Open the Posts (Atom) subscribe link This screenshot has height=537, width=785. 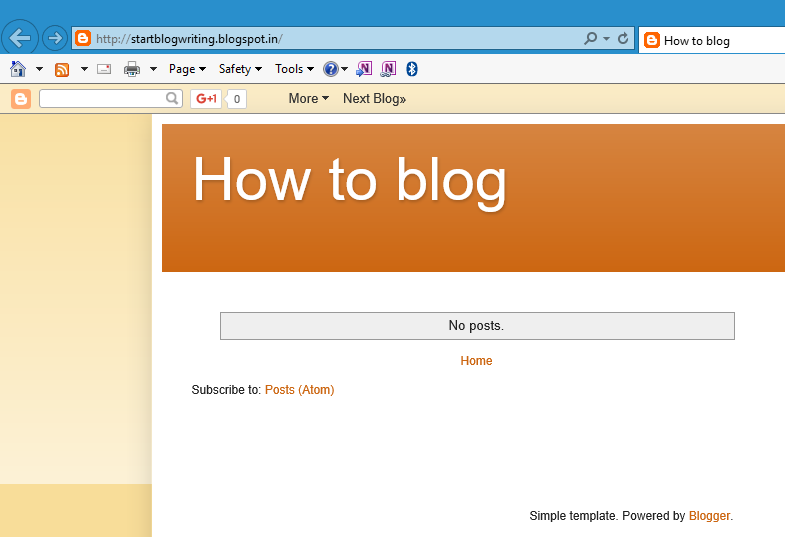[x=299, y=390]
